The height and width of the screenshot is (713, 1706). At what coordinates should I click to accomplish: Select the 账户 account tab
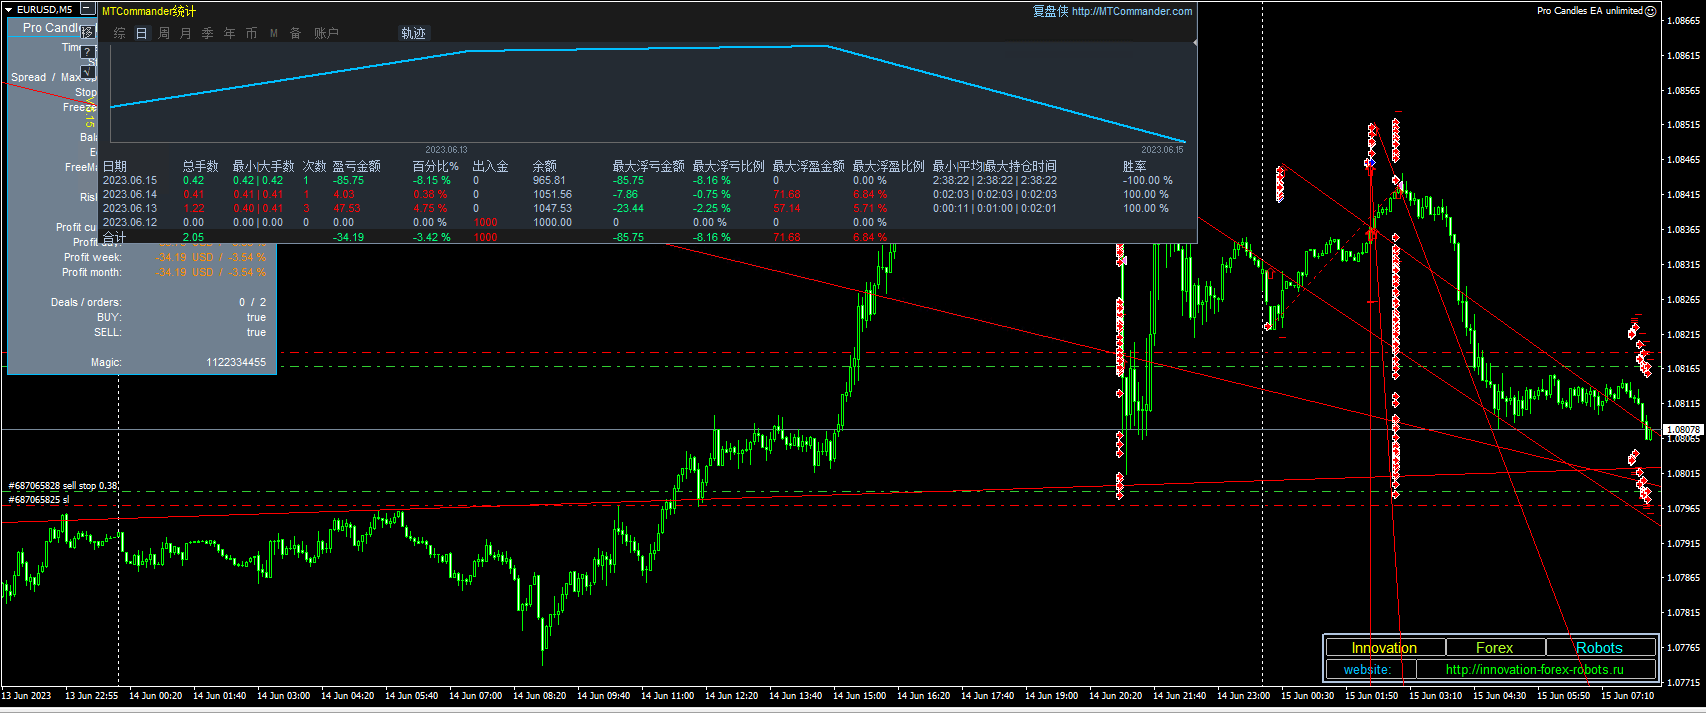(x=326, y=33)
